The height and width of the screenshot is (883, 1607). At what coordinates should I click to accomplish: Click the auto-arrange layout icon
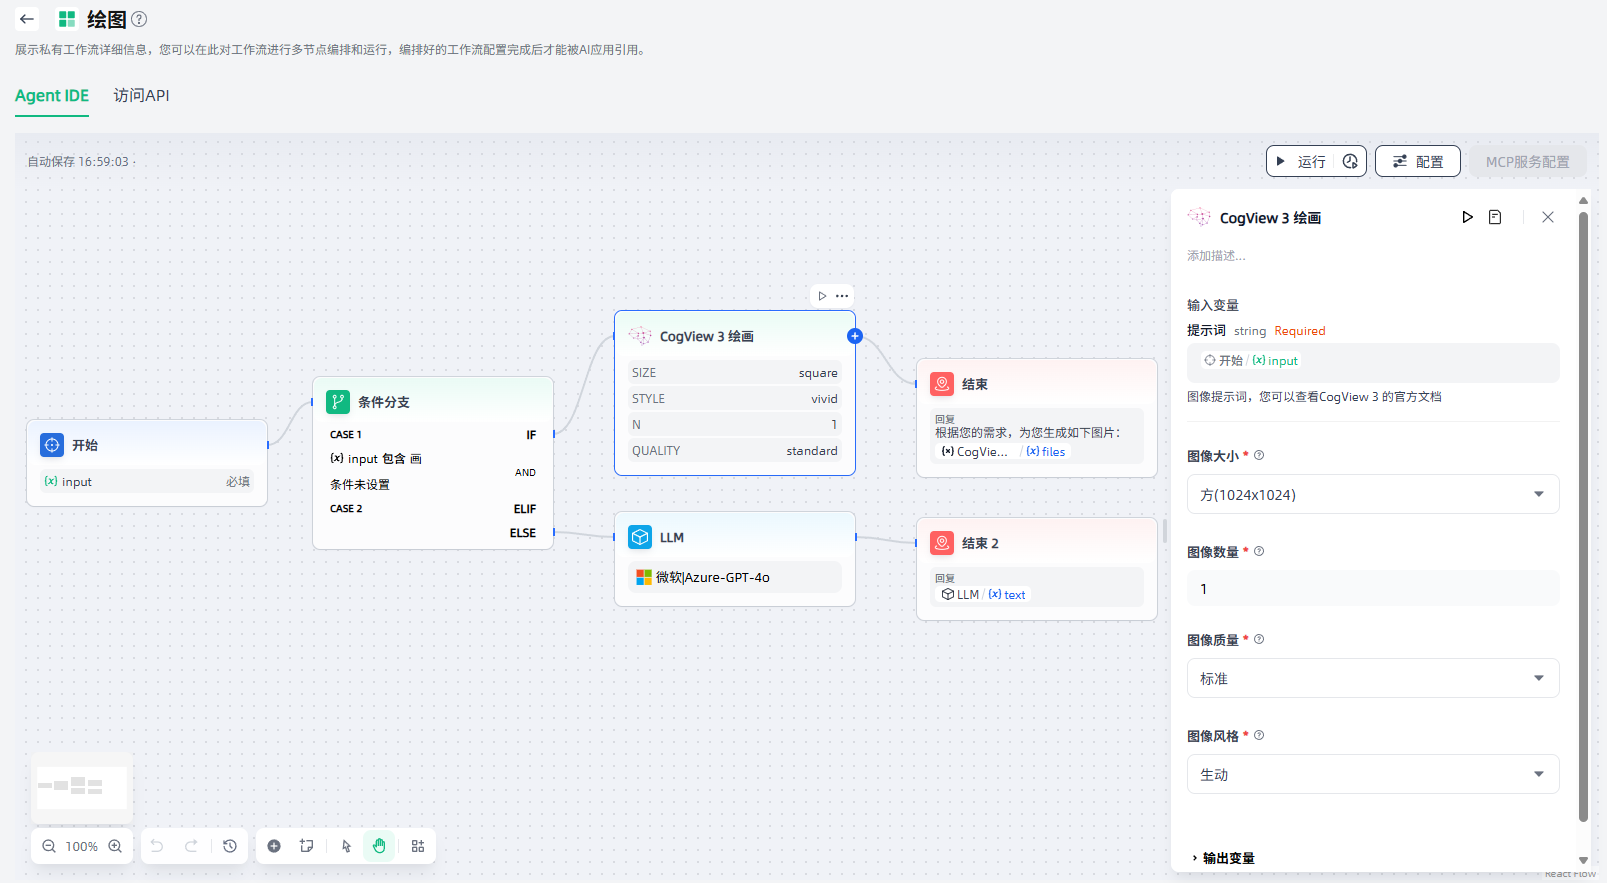[418, 846]
